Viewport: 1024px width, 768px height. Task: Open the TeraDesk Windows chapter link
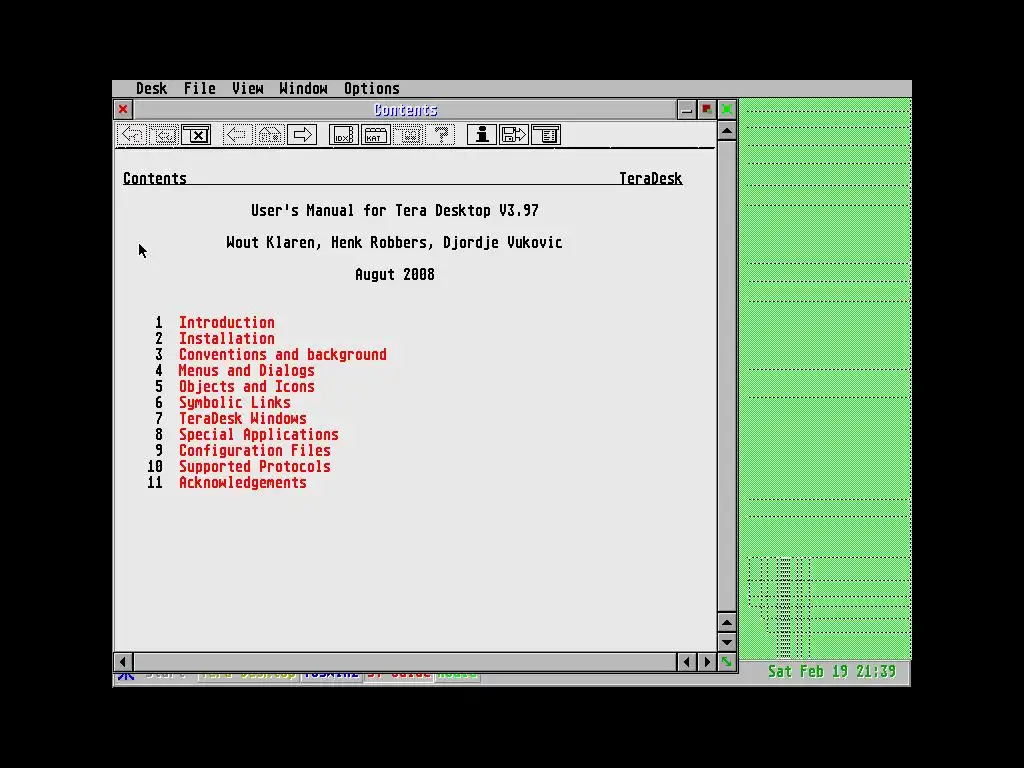click(x=242, y=419)
